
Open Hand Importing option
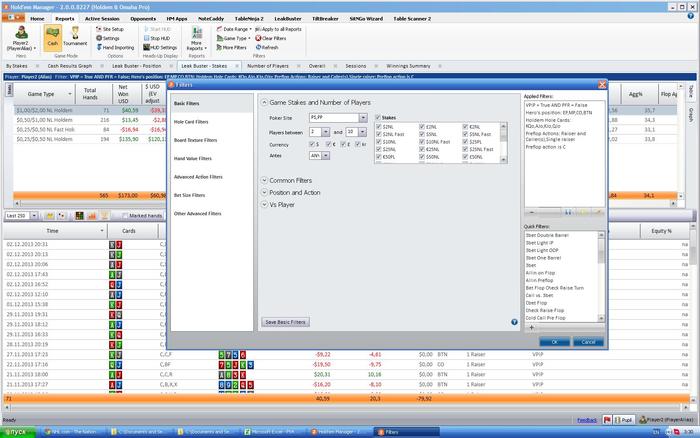coord(115,47)
